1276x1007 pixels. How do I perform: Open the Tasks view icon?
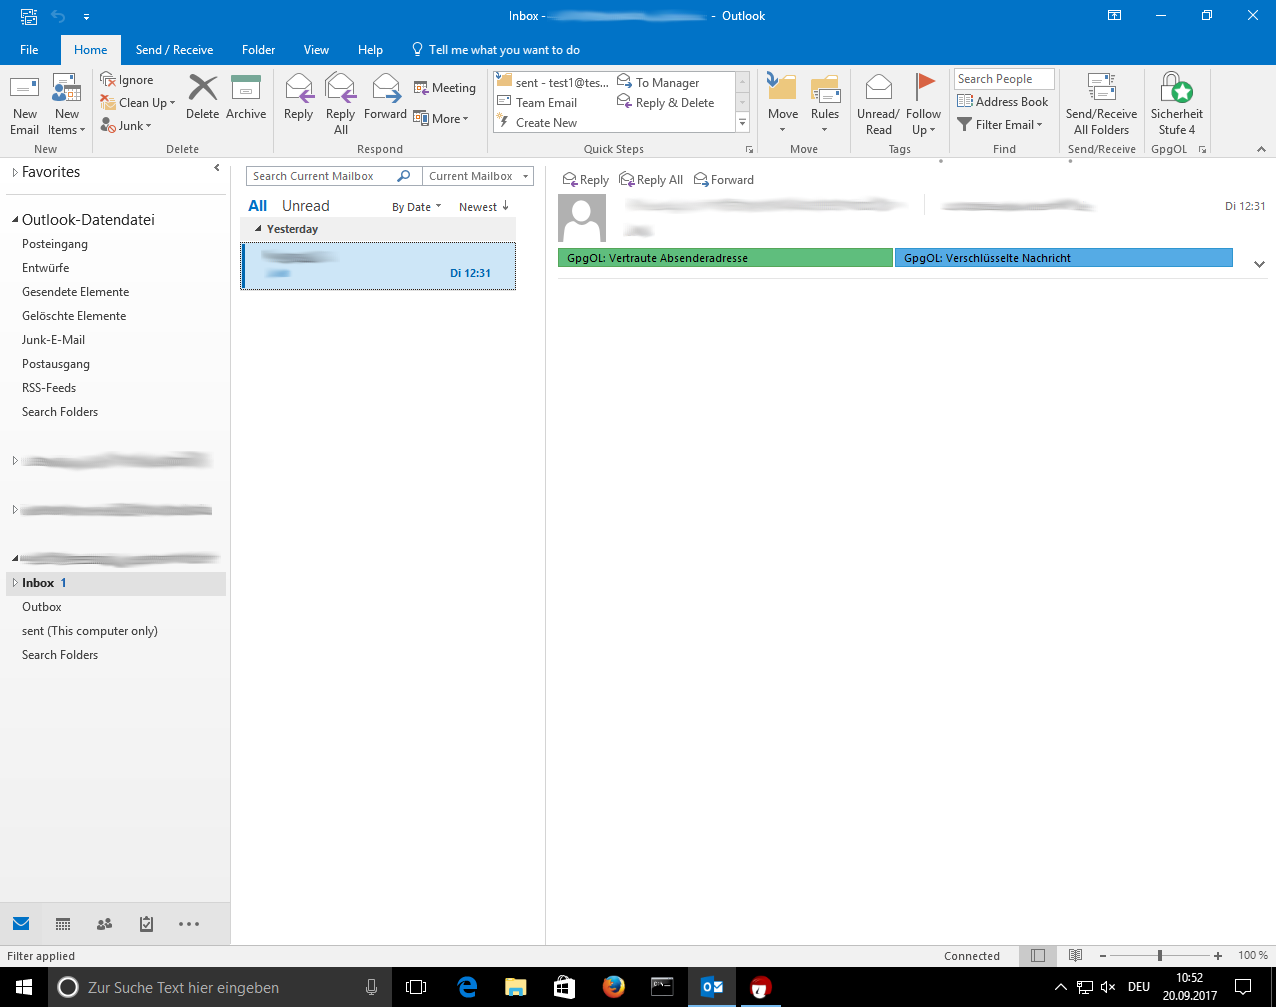click(x=146, y=924)
